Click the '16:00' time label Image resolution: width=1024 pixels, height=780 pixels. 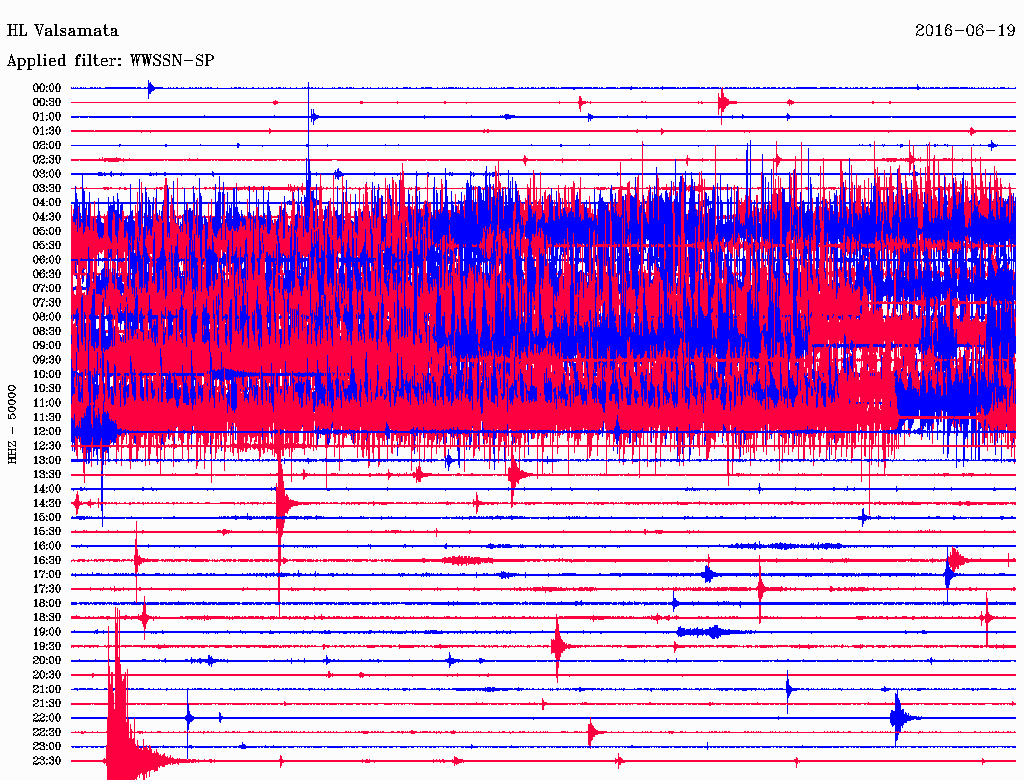47,546
